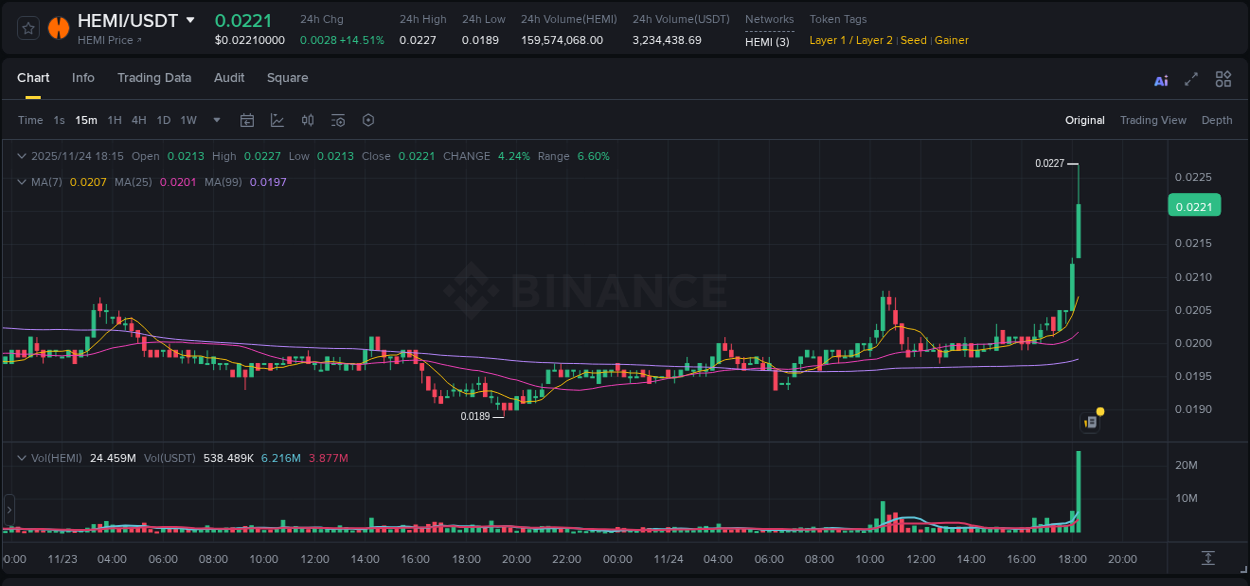Open the HEMI/USDT pair selector dropdown
The height and width of the screenshot is (586, 1250).
point(190,19)
